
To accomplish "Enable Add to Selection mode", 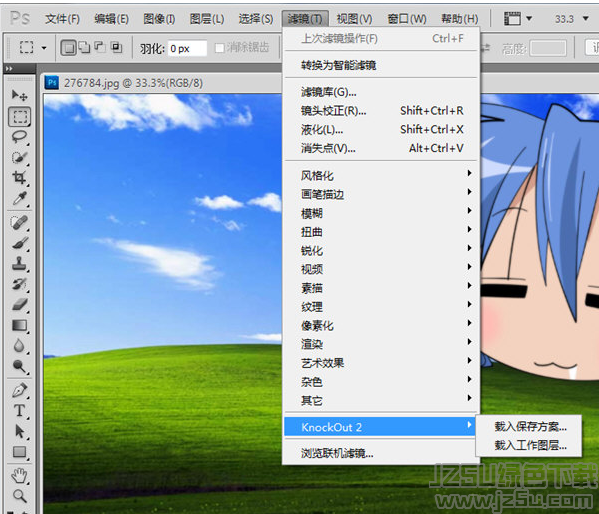I will pyautogui.click(x=84, y=47).
